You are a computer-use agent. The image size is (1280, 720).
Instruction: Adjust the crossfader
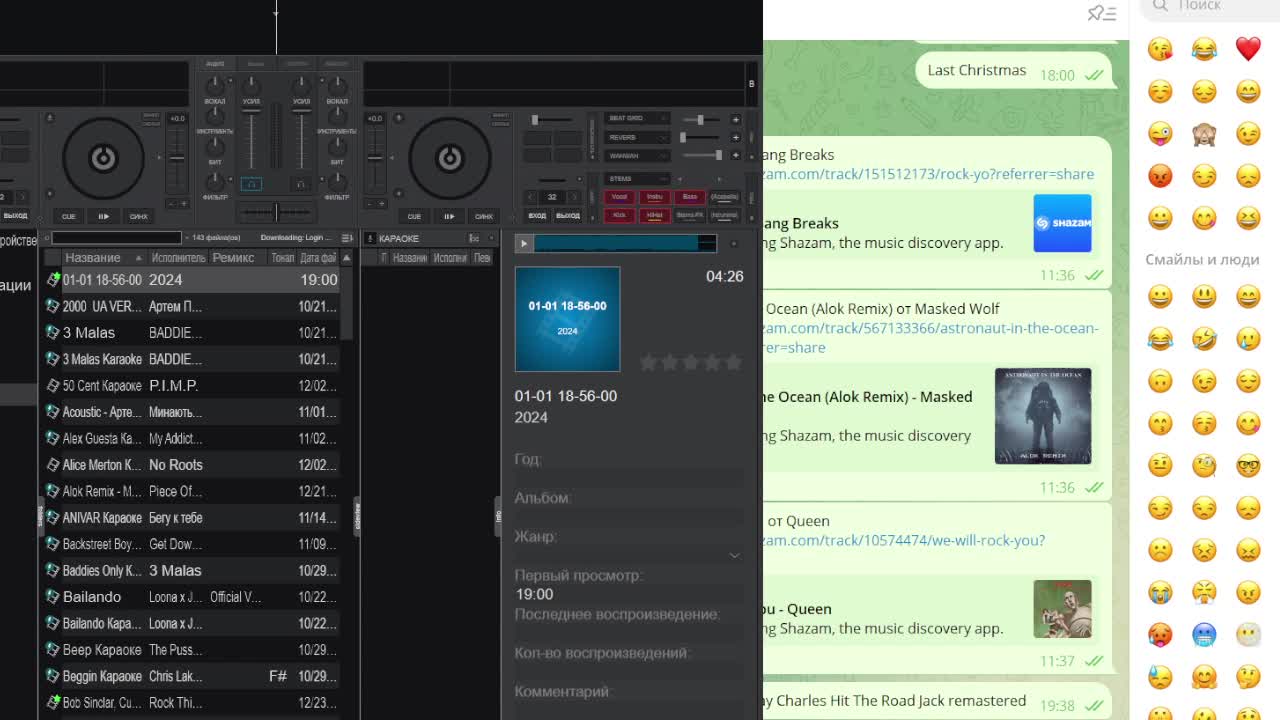[276, 211]
